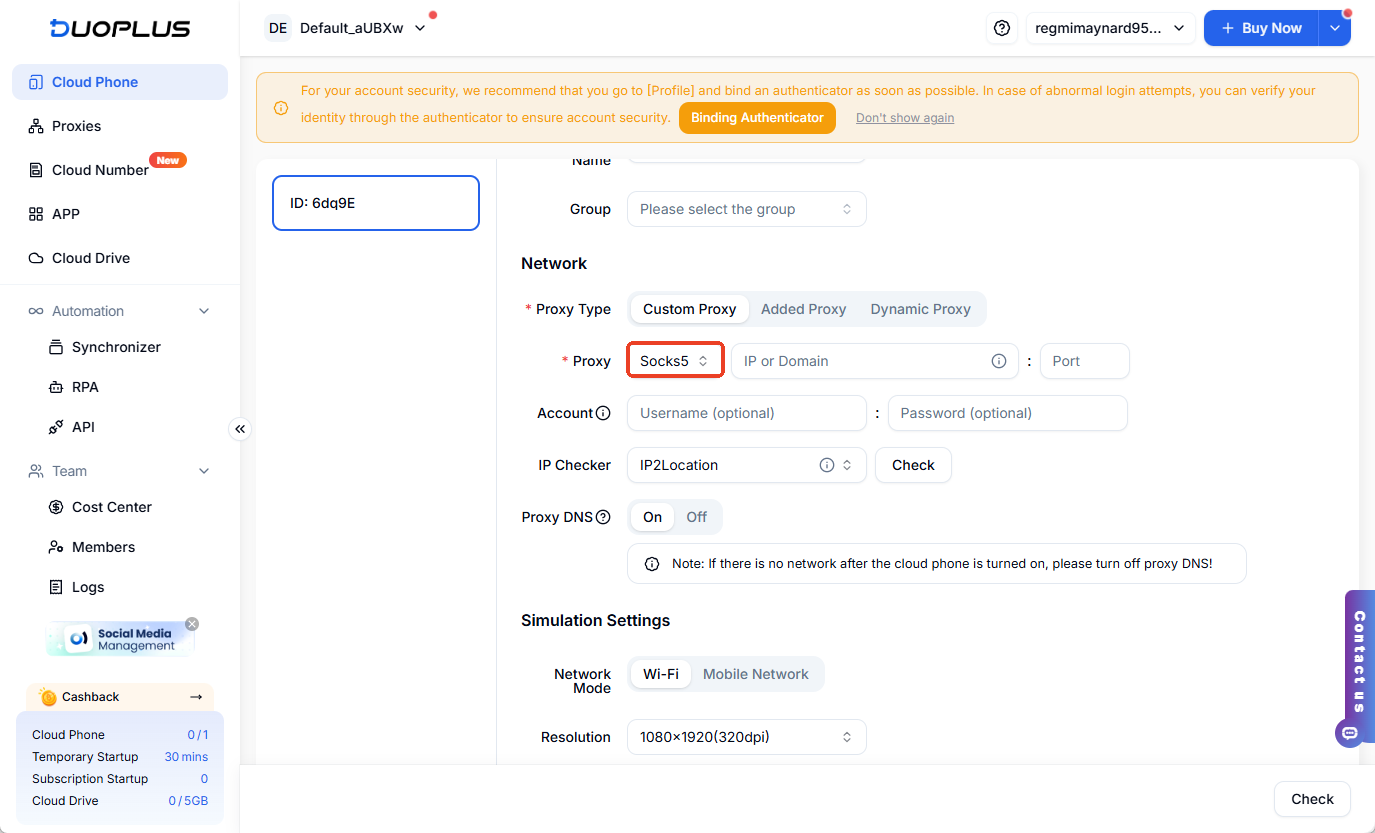Close the Social Media Management banner

192,624
